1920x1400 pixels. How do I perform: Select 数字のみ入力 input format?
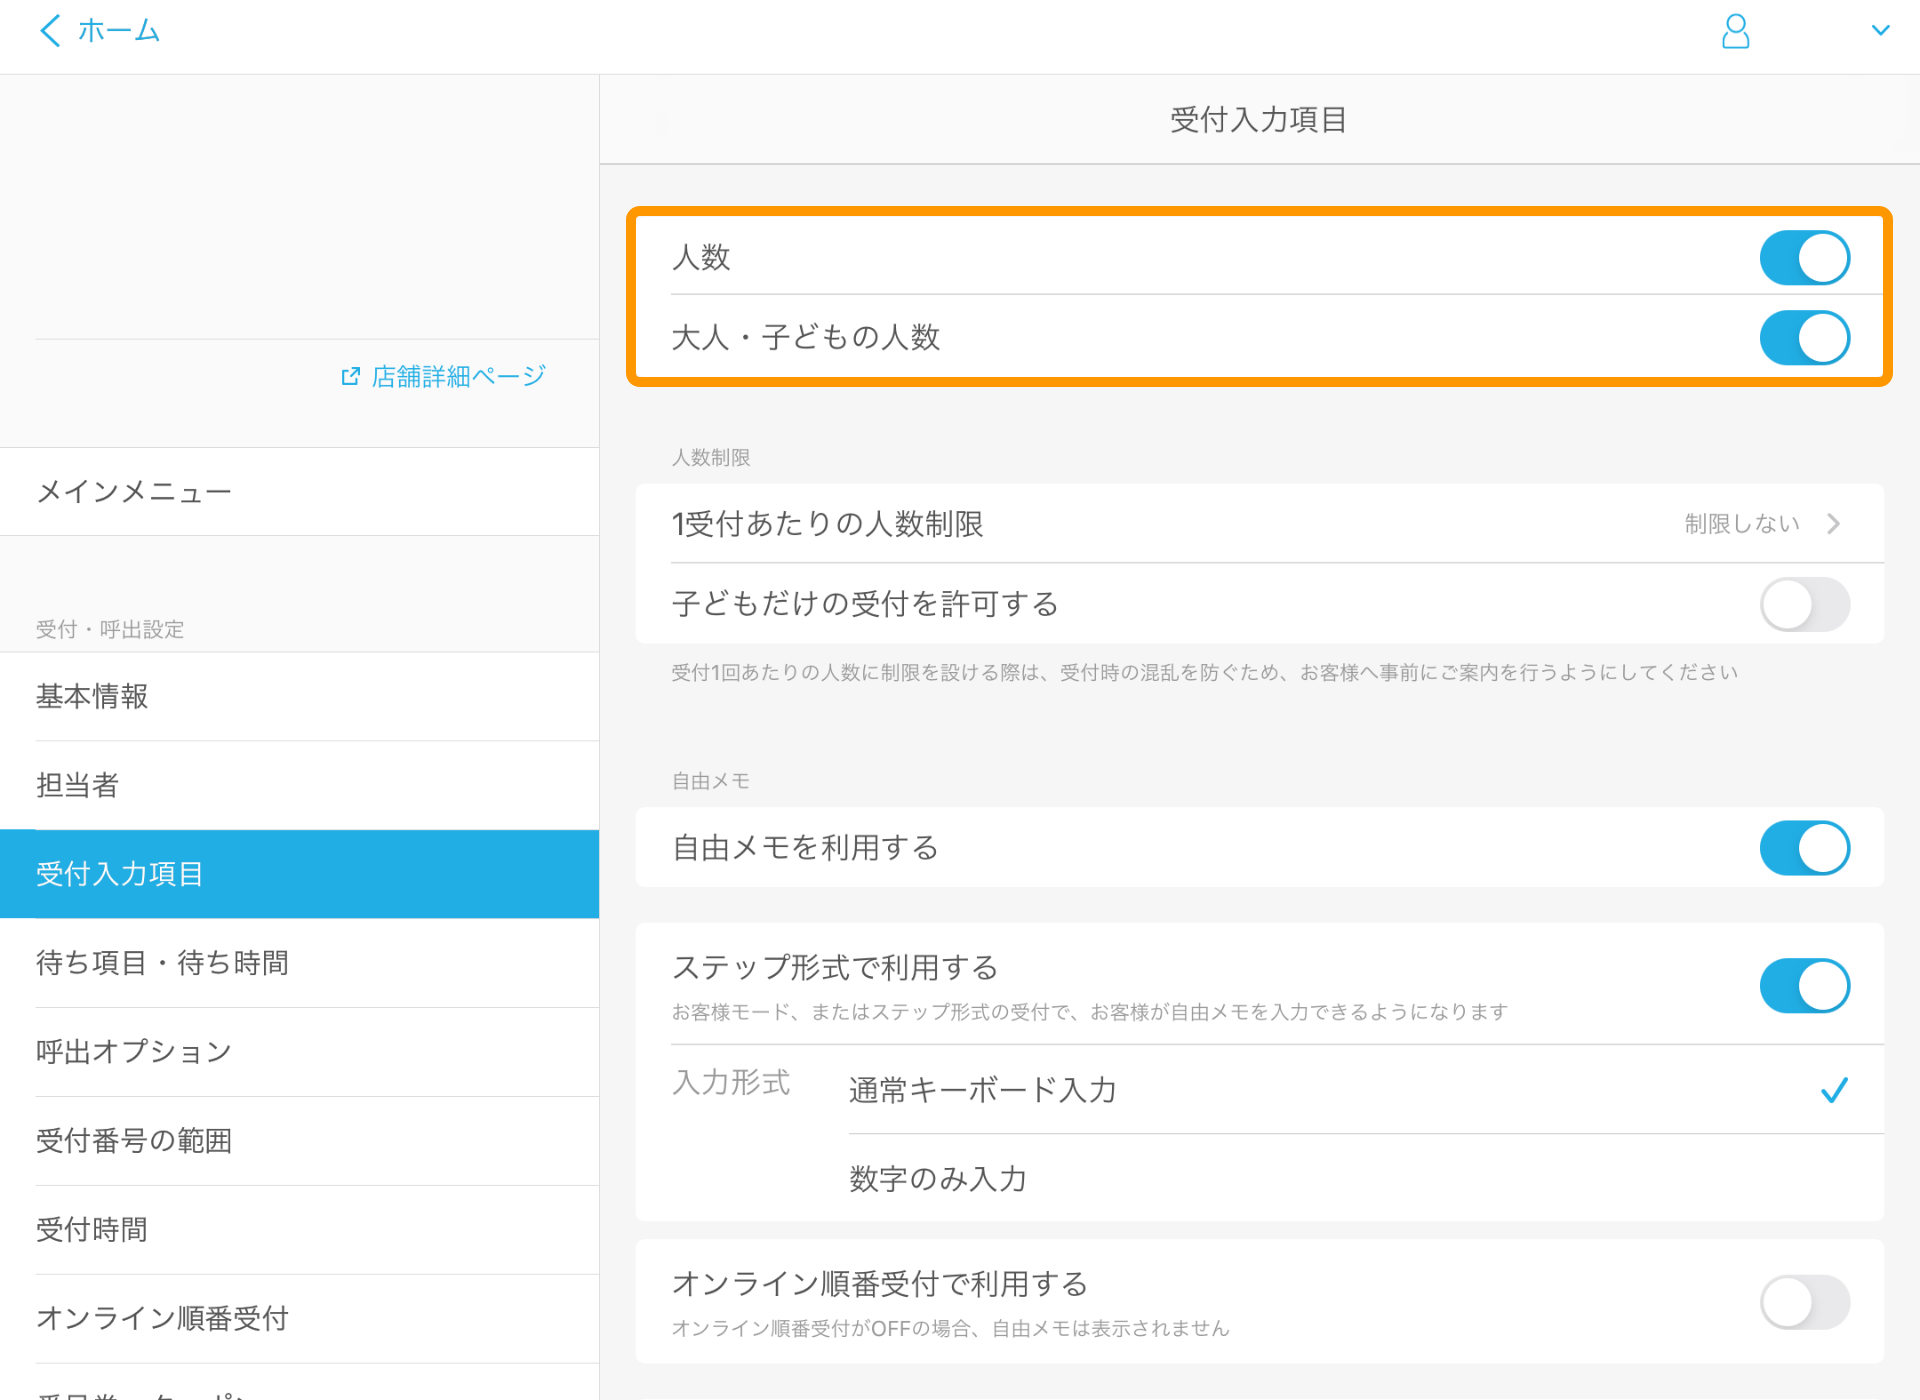point(1366,1178)
